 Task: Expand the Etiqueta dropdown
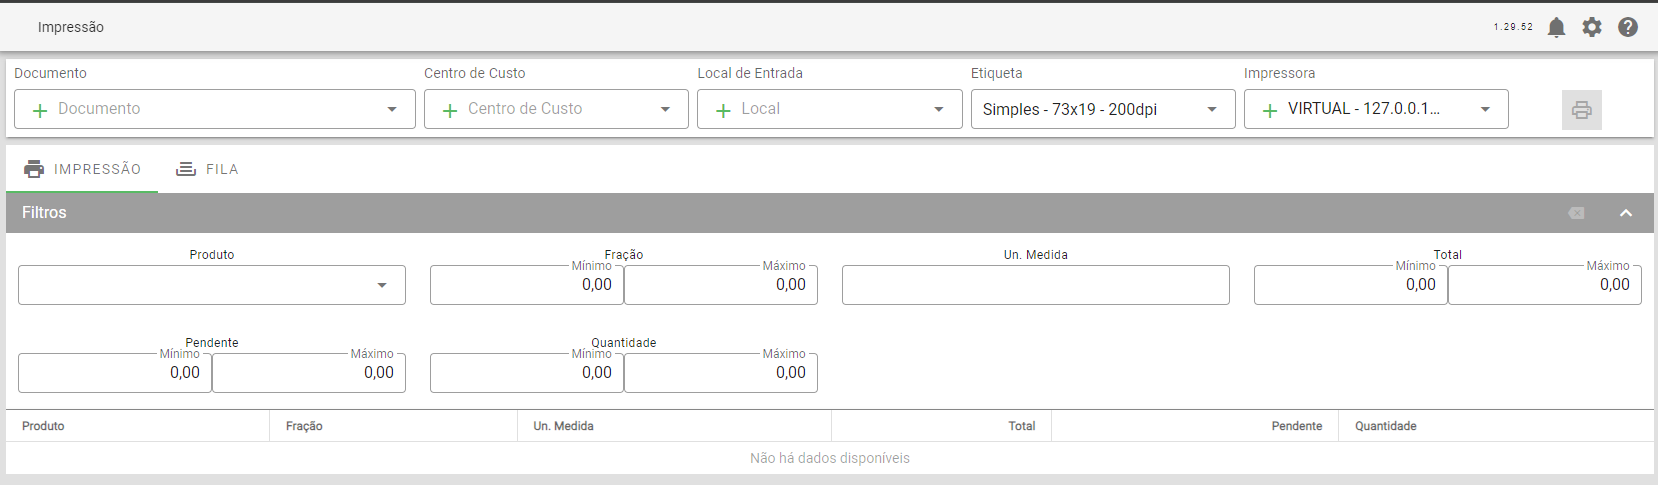[1212, 109]
